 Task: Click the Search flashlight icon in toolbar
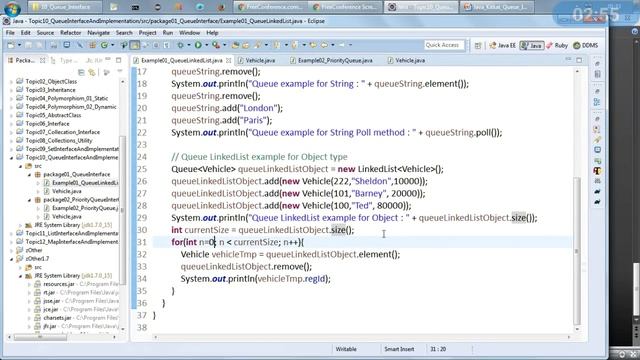tap(258, 45)
